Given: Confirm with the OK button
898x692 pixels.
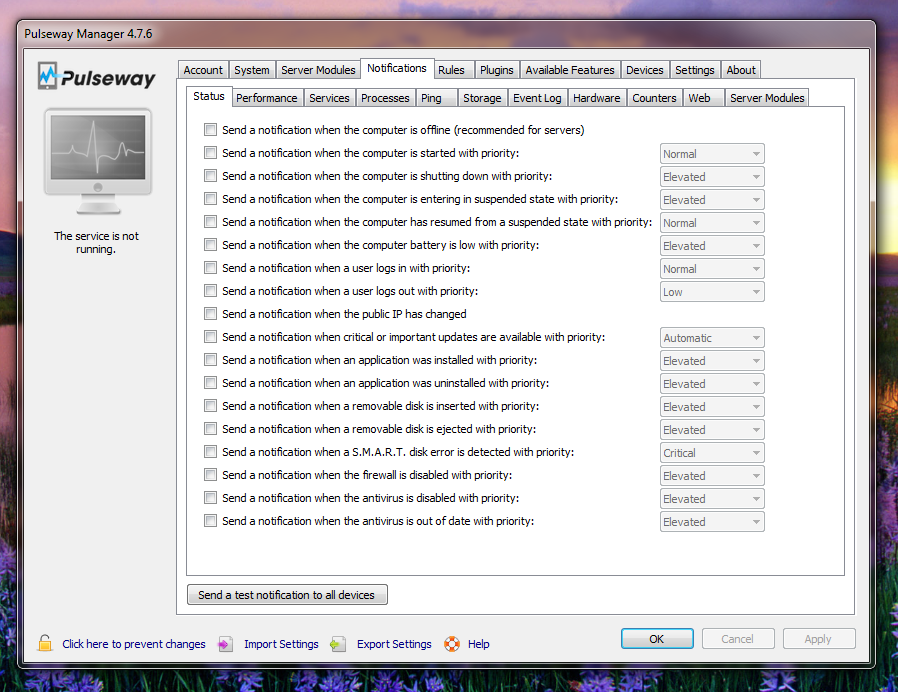Looking at the screenshot, I should point(657,639).
